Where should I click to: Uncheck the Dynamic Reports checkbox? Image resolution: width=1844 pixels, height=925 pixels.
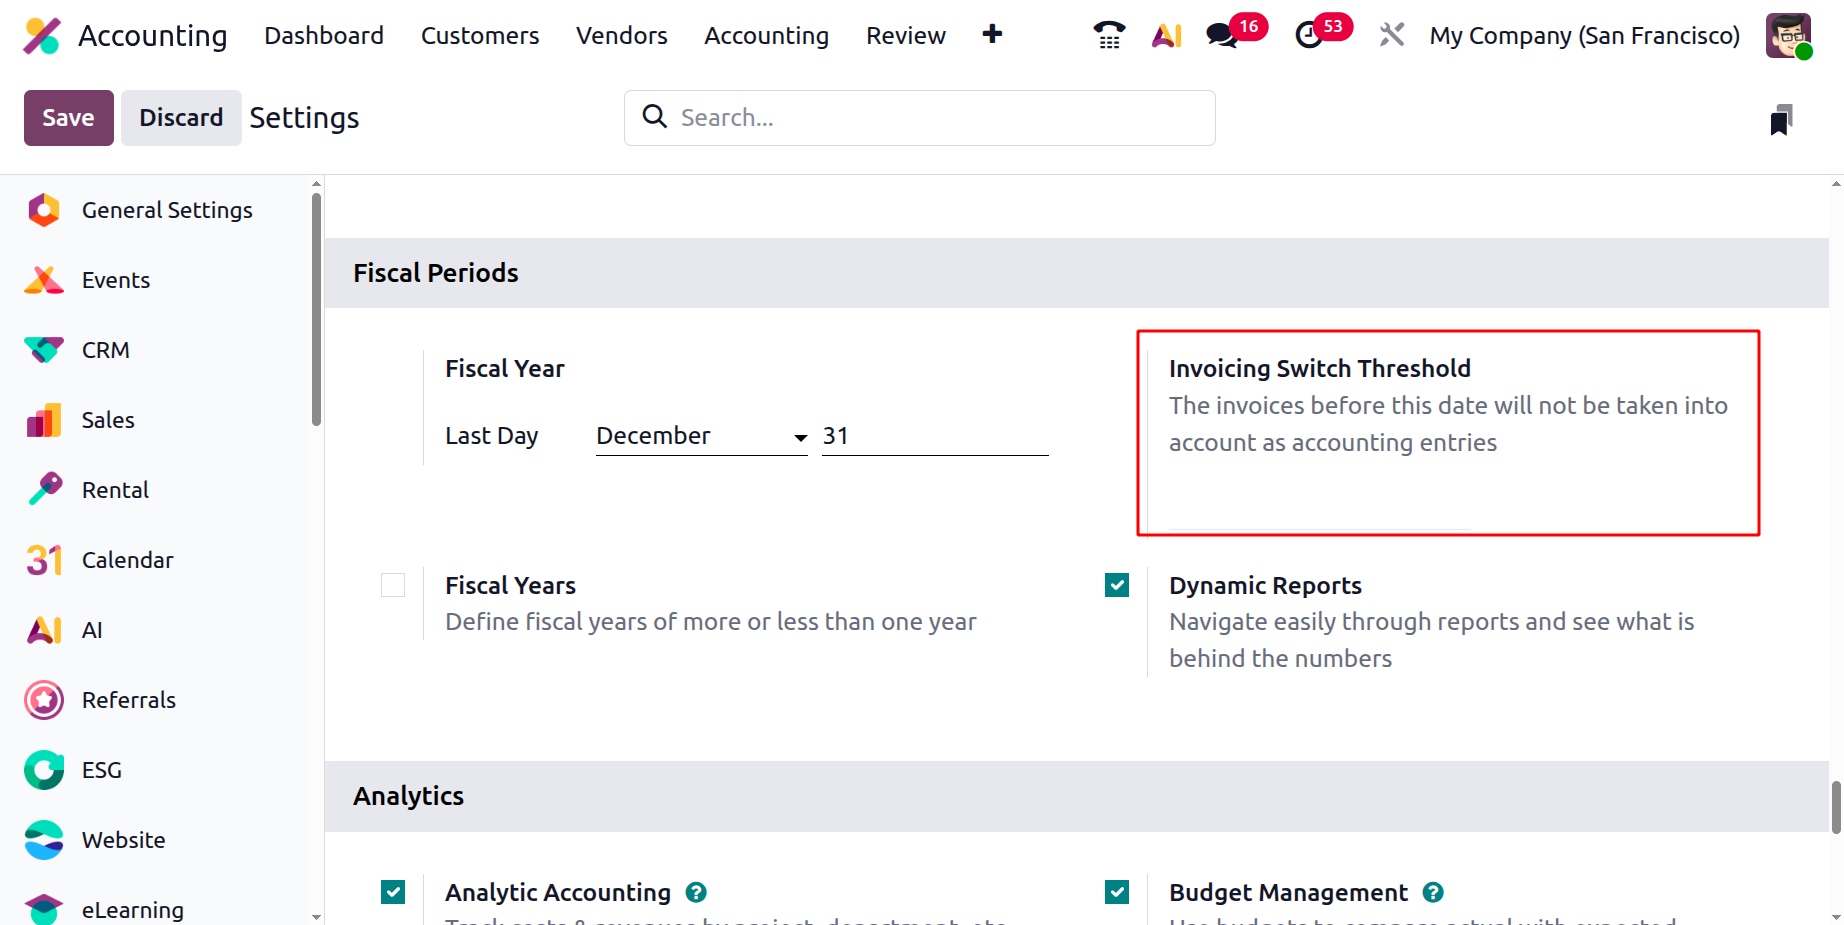click(x=1117, y=585)
